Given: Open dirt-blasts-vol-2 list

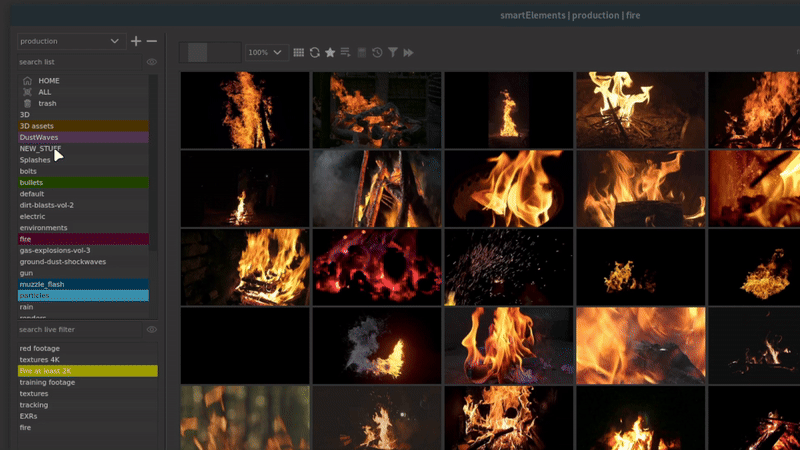Looking at the screenshot, I should point(83,205).
